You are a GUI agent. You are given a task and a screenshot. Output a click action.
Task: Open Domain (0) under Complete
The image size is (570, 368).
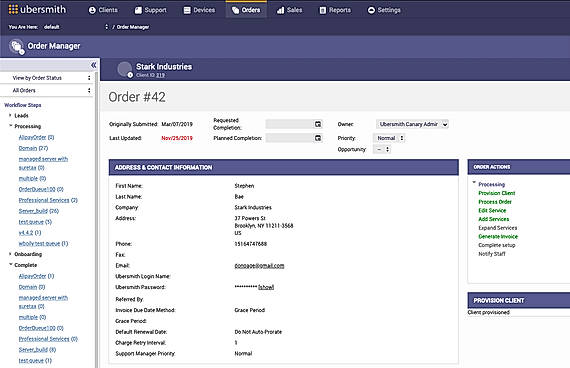coord(32,287)
